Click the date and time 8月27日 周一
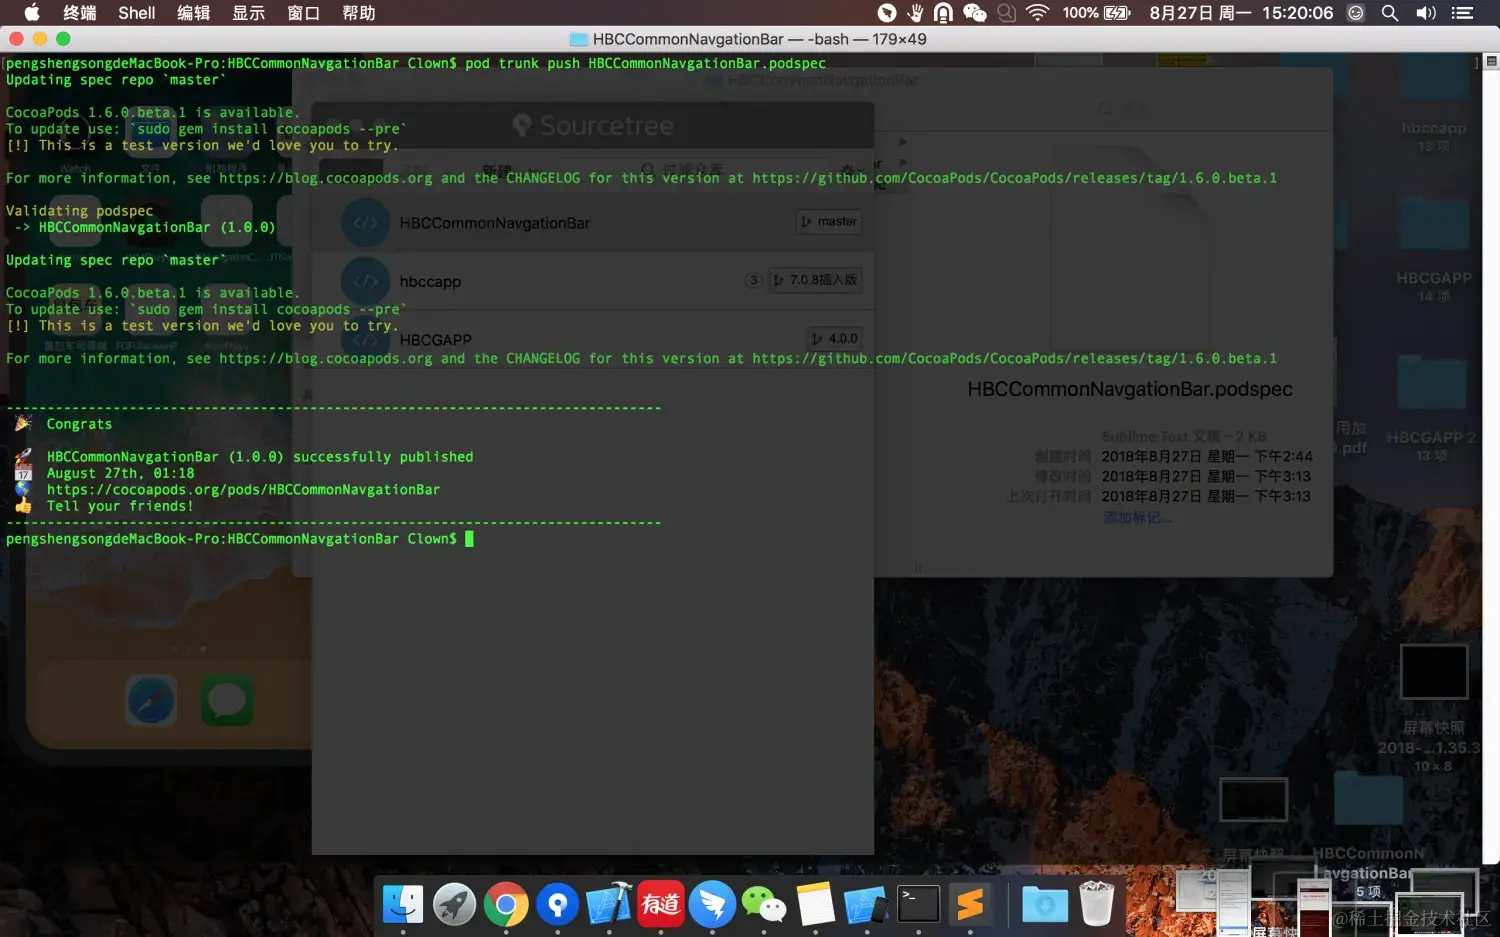The image size is (1500, 937). [x=1200, y=13]
